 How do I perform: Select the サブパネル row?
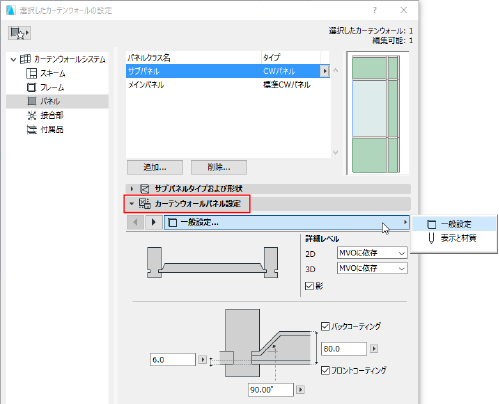228,71
